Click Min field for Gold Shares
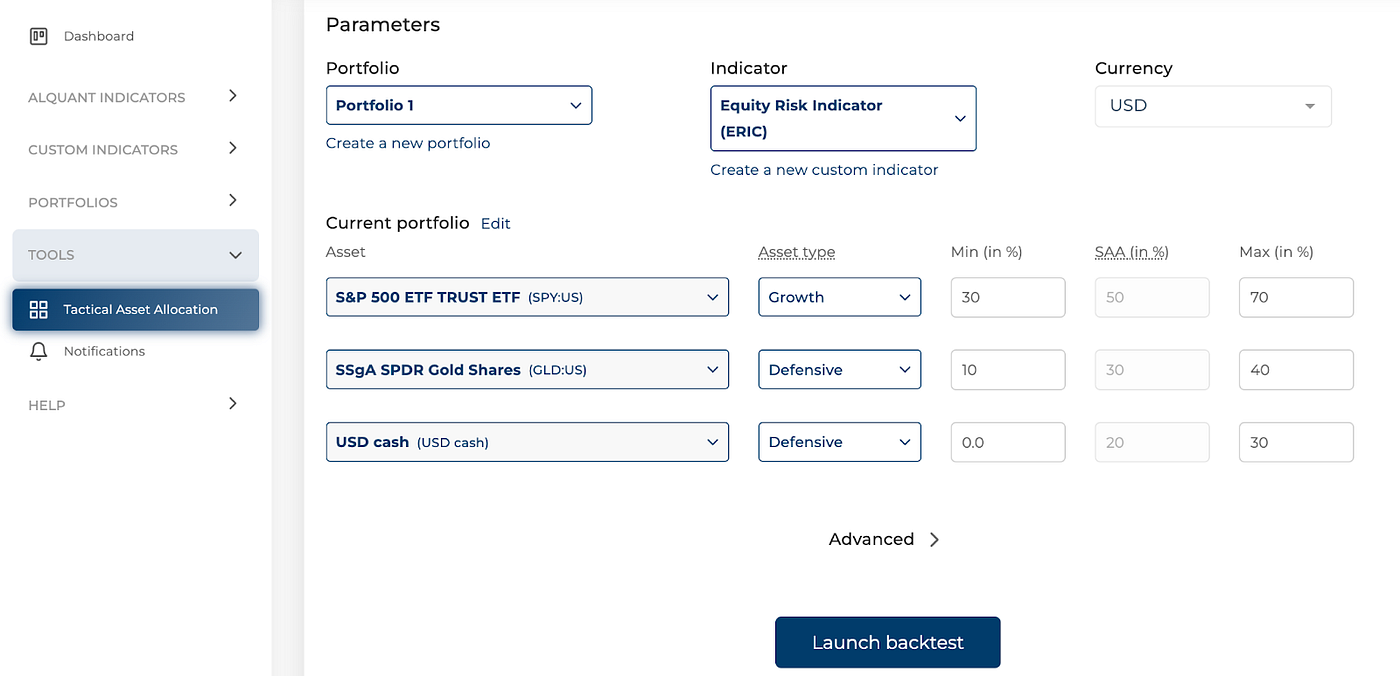The image size is (1400, 676). [1008, 370]
